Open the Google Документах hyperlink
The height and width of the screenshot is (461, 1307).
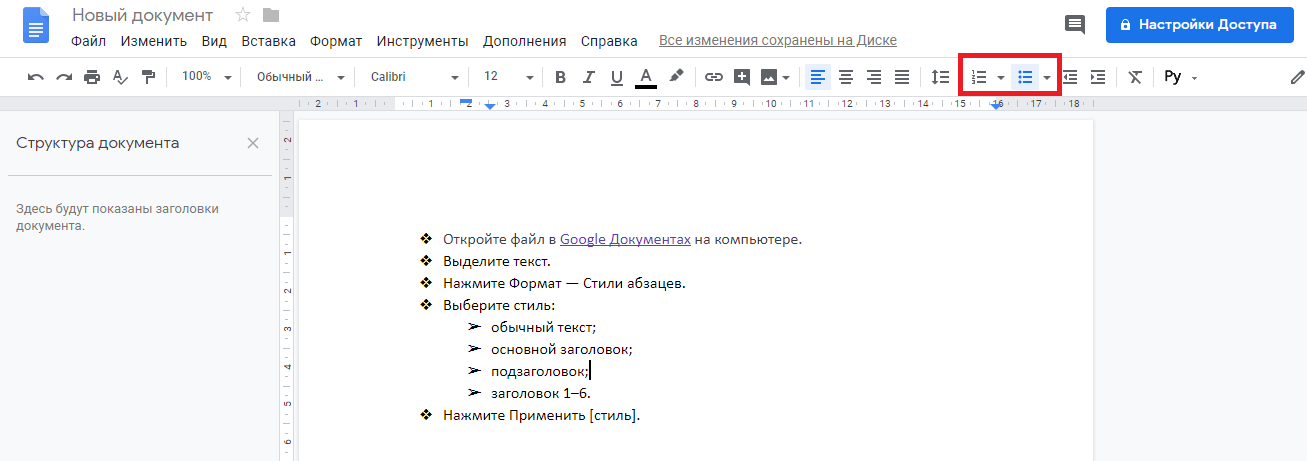625,239
